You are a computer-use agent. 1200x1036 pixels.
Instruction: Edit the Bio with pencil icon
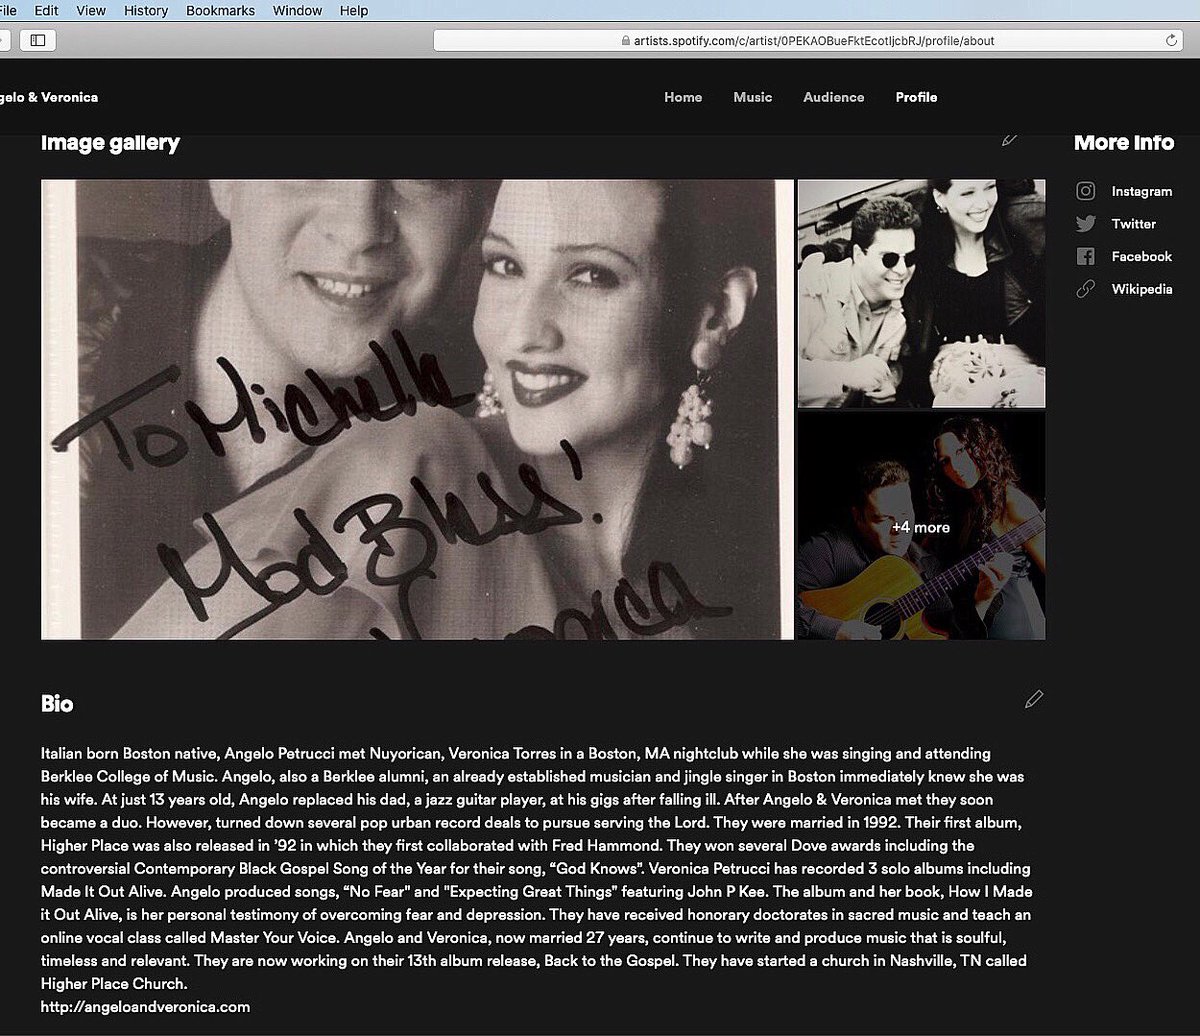click(x=1034, y=699)
